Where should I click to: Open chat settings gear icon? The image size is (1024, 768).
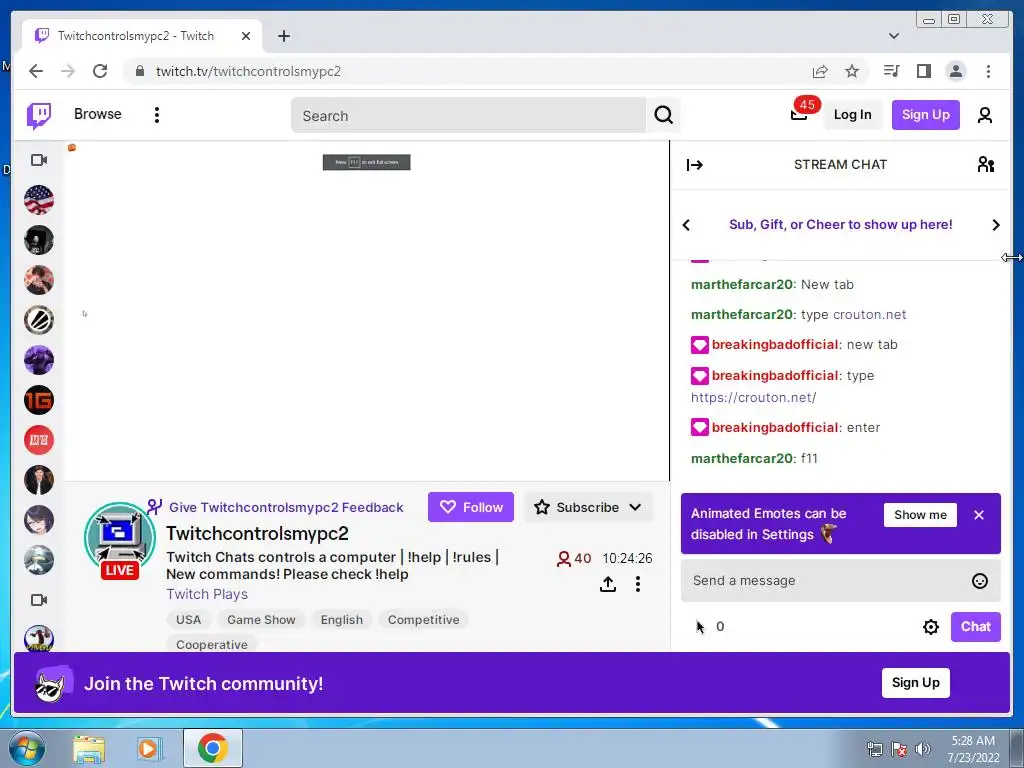931,627
